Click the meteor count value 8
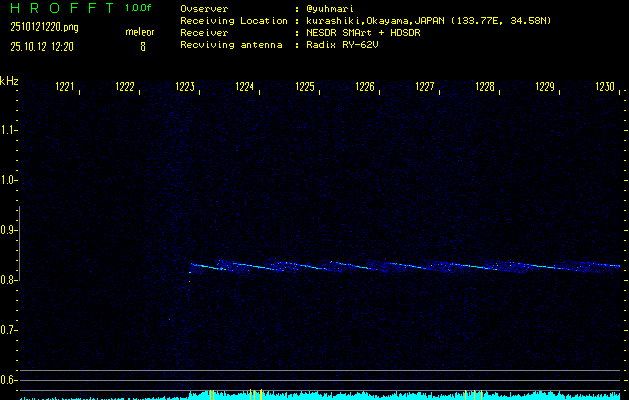 coord(142,46)
